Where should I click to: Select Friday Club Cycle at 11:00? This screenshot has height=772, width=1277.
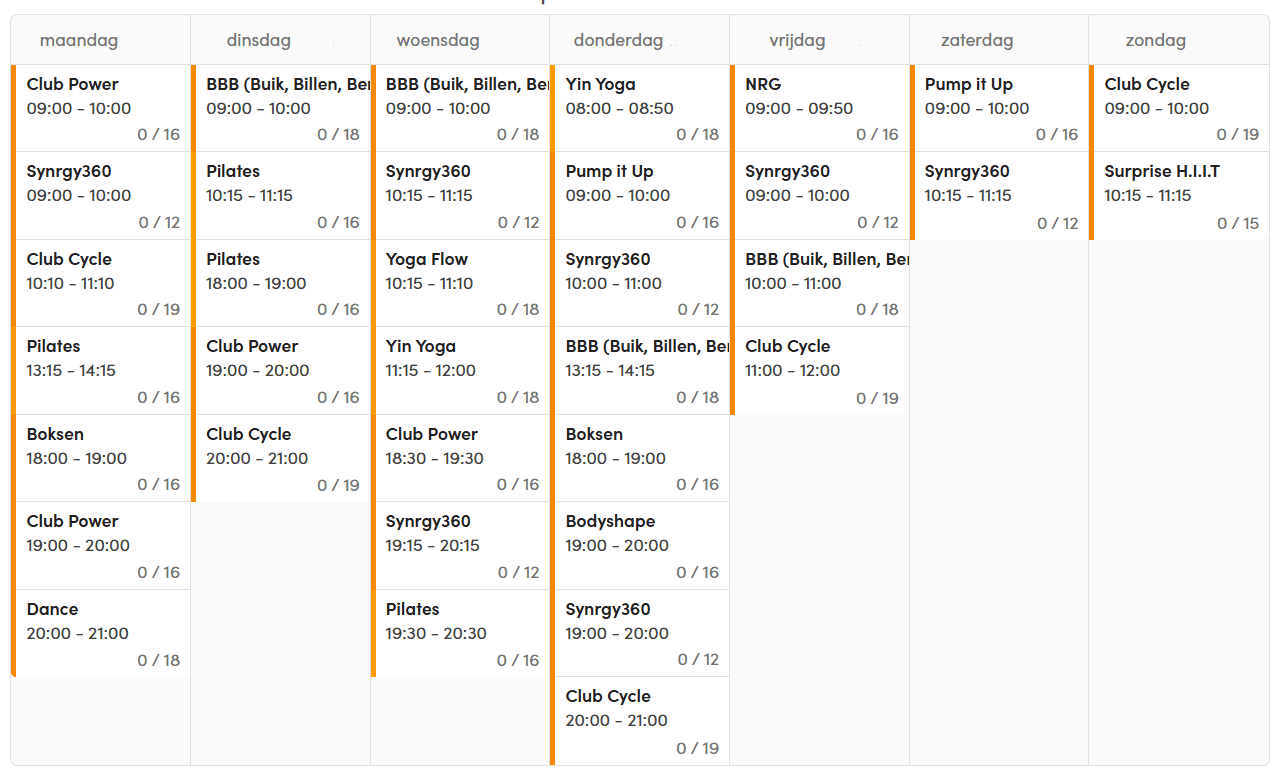821,370
